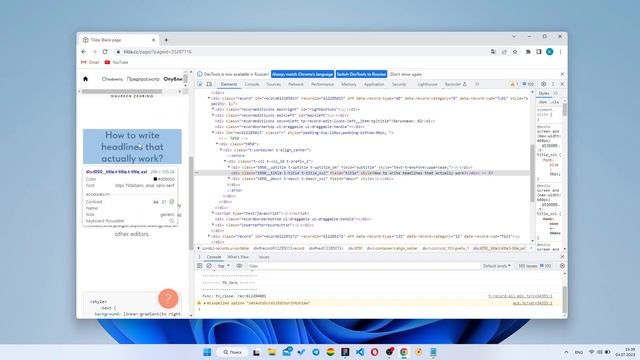Screen dimensions: 640x360
Task: Open the Application tab
Action: click(374, 84)
